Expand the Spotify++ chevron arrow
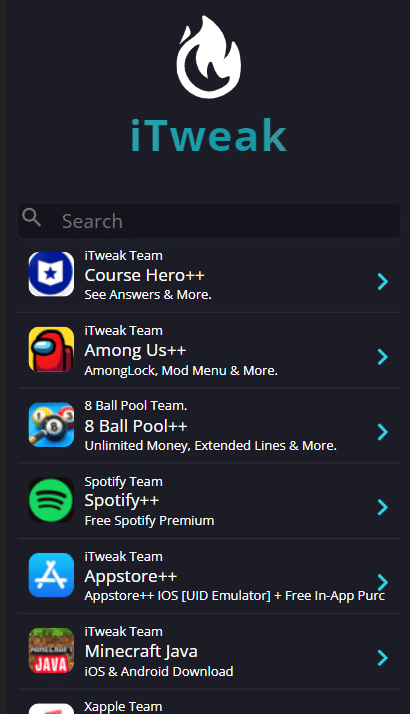The image size is (410, 714). tap(383, 507)
